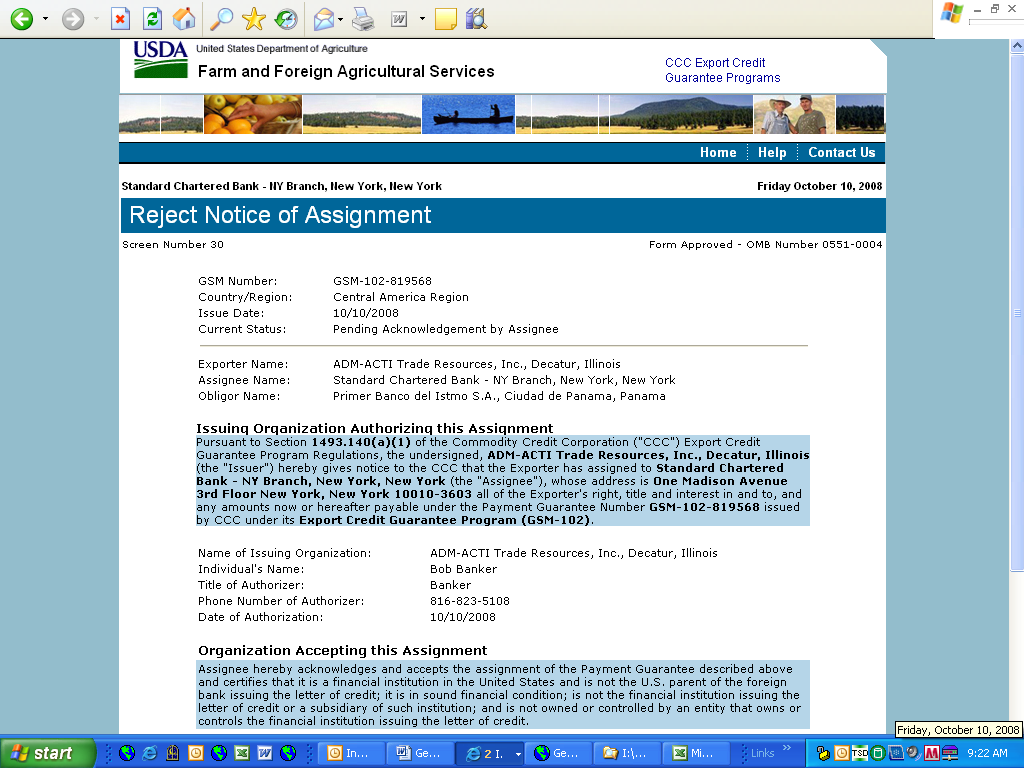Click the padlock key system tray icon
1024x768 pixels.
pyautogui.click(x=824, y=753)
